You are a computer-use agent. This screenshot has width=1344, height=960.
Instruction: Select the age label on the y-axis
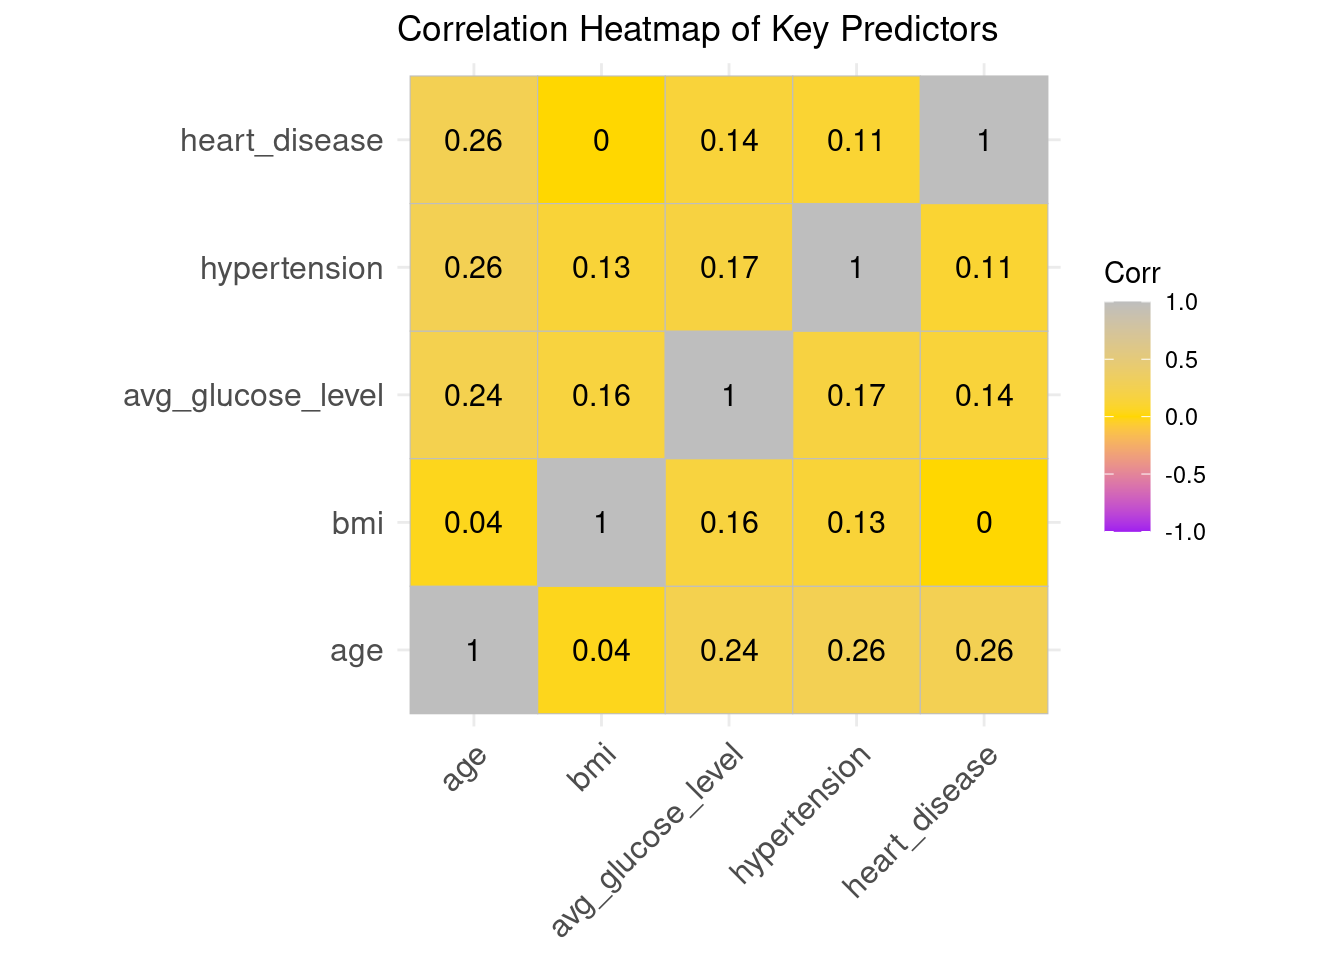coord(356,651)
